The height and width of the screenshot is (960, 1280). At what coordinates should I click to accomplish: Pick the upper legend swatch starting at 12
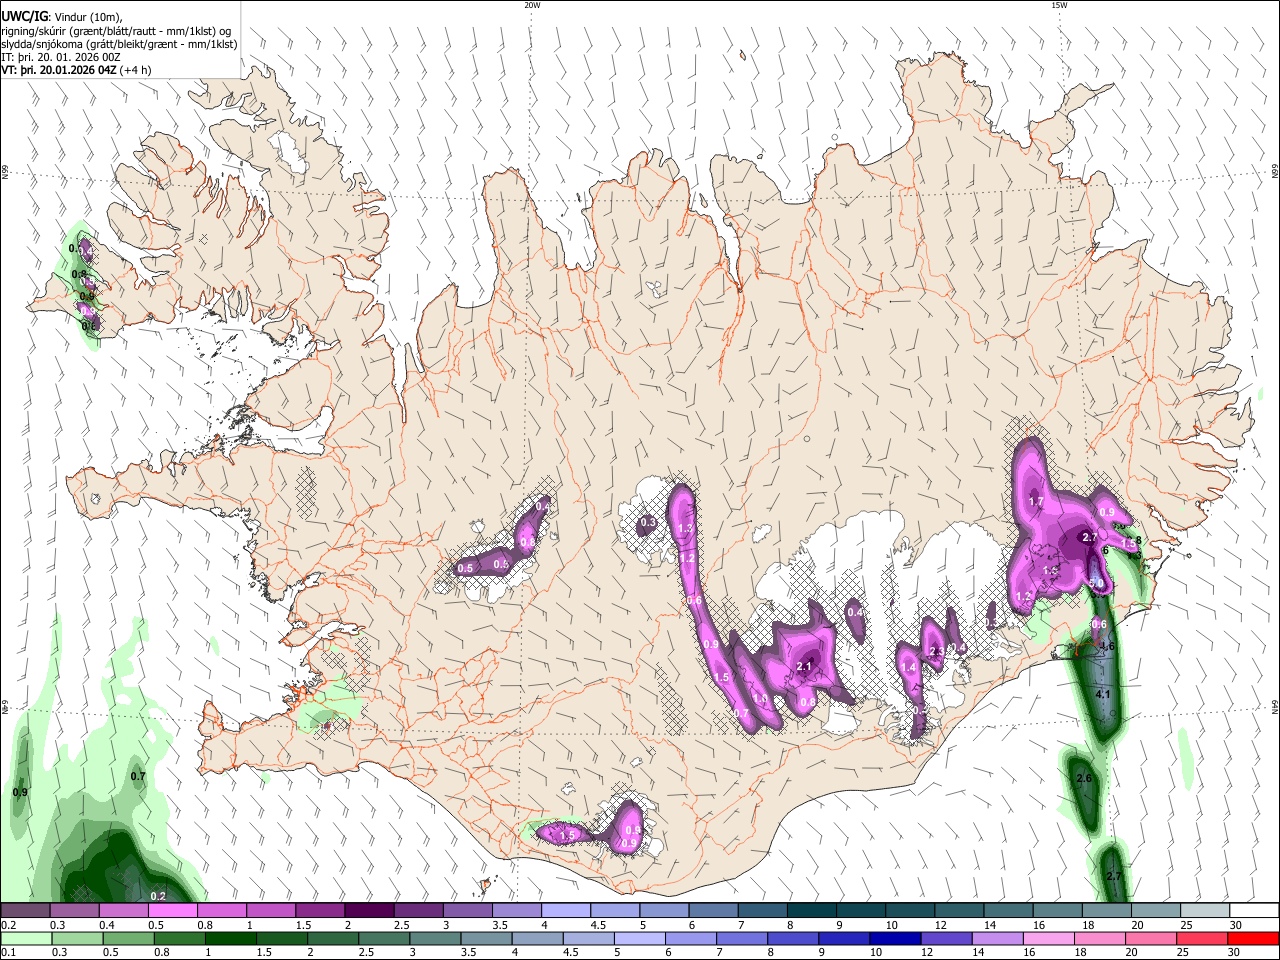[x=960, y=911]
